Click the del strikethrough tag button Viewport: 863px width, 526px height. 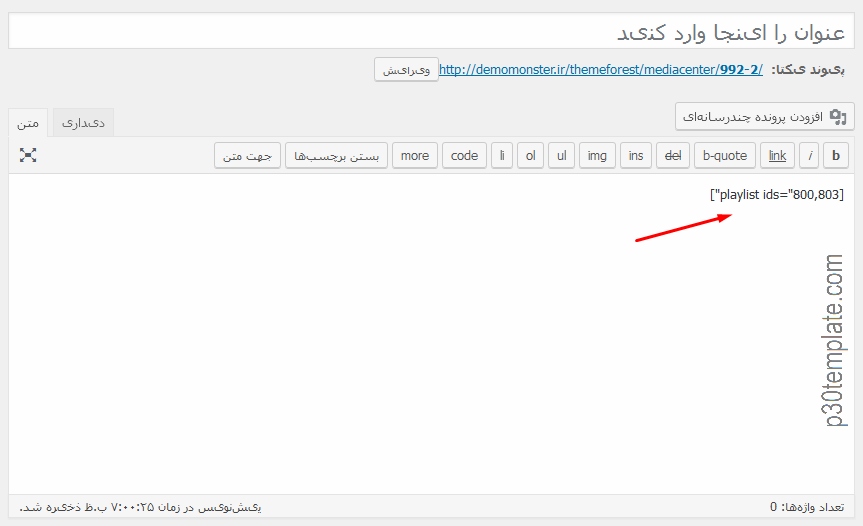coord(672,155)
